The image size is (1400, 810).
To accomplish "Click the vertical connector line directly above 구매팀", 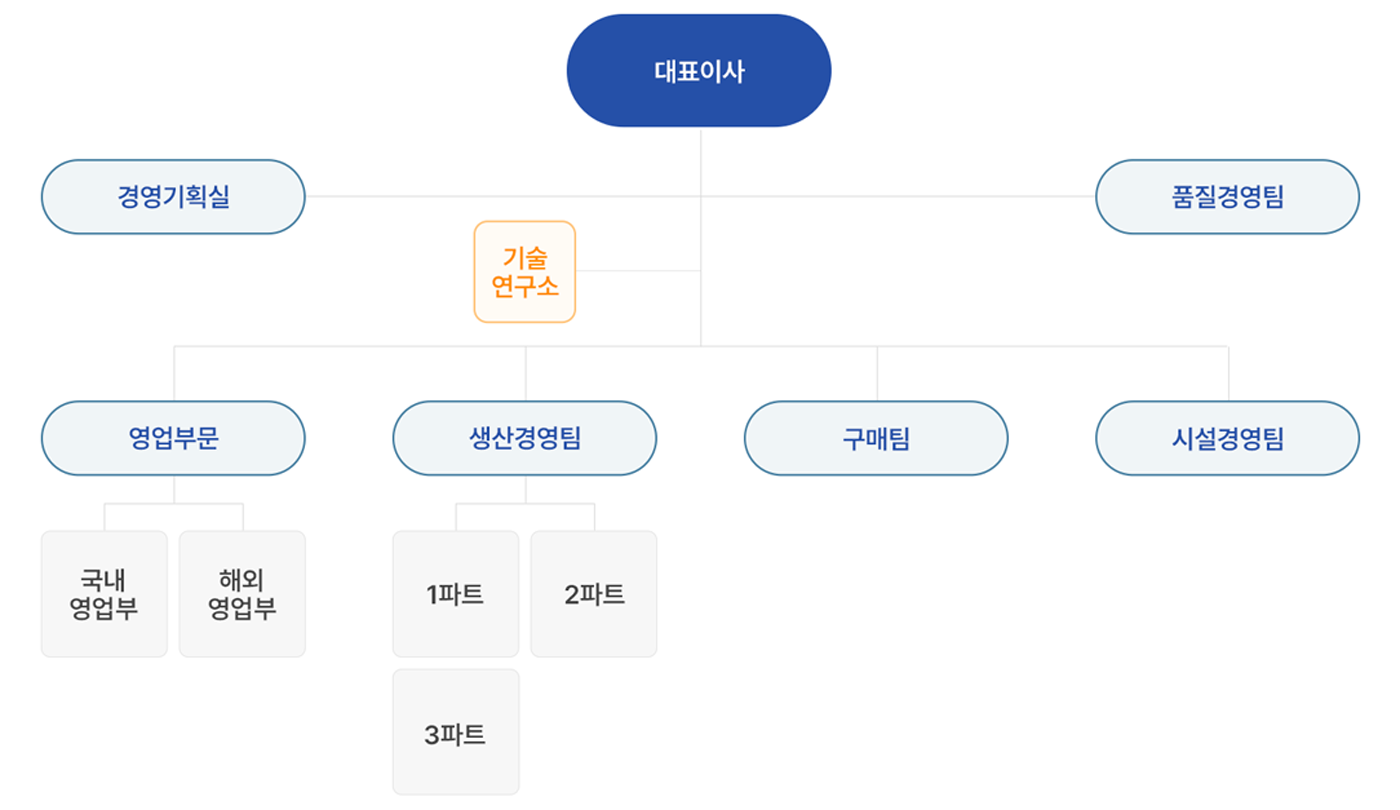I will [877, 374].
